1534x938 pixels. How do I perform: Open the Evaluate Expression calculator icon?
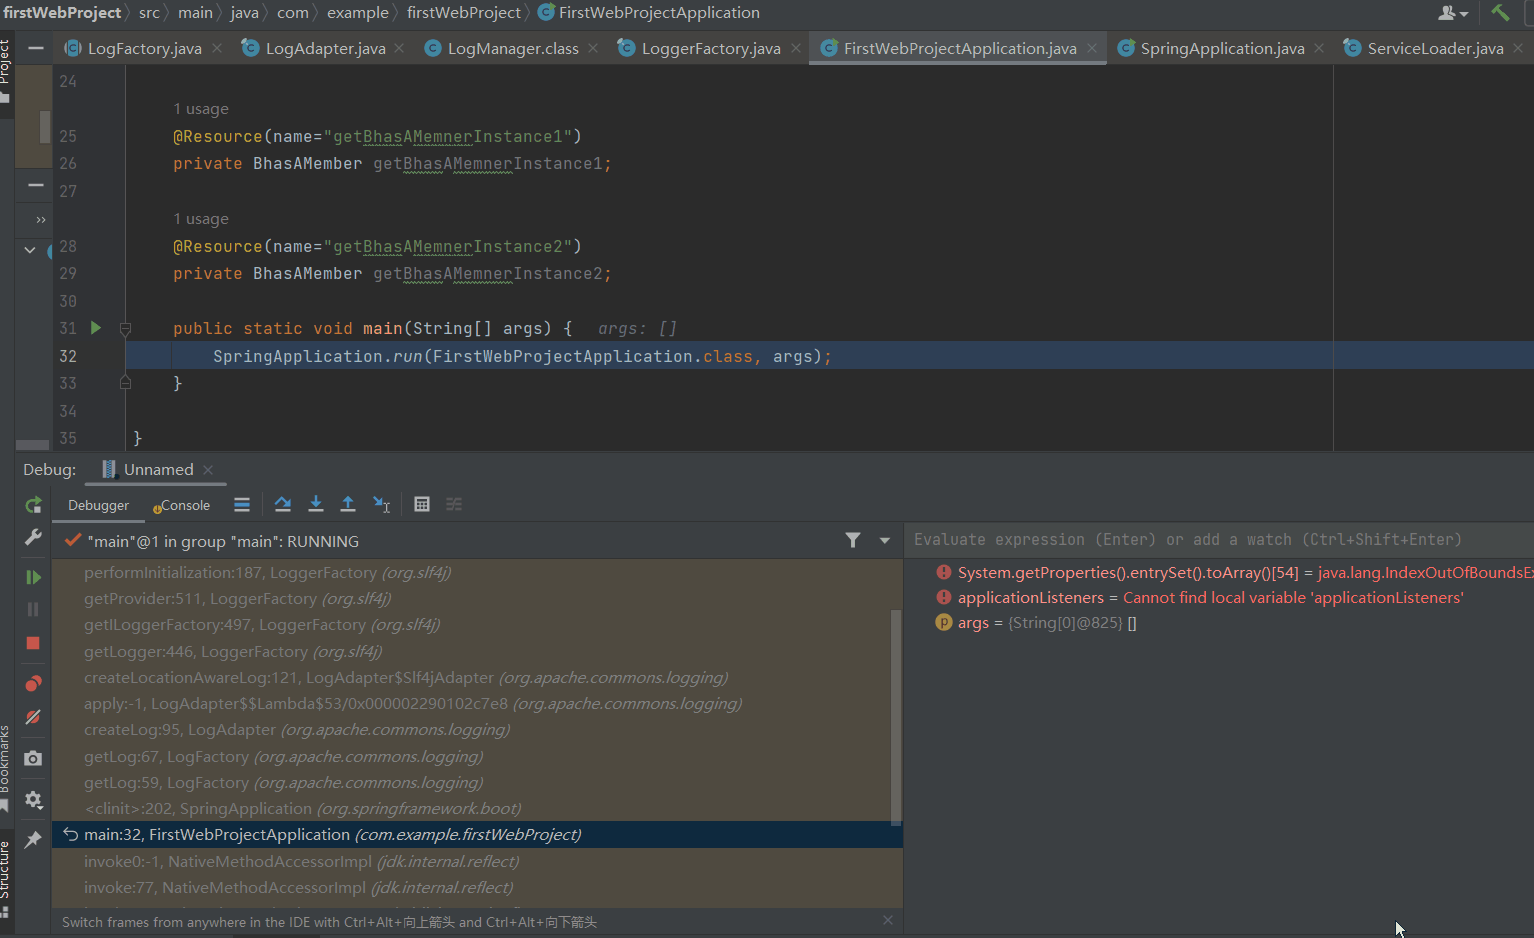point(422,504)
